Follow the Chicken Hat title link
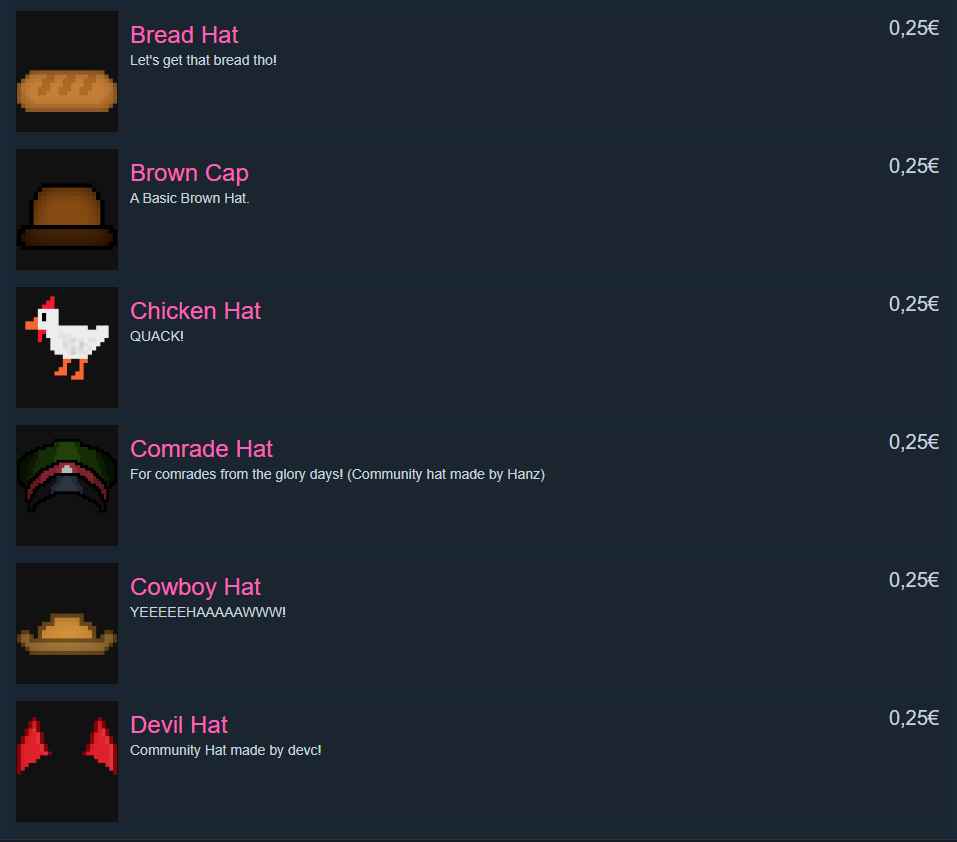The width and height of the screenshot is (957, 842). (x=195, y=311)
